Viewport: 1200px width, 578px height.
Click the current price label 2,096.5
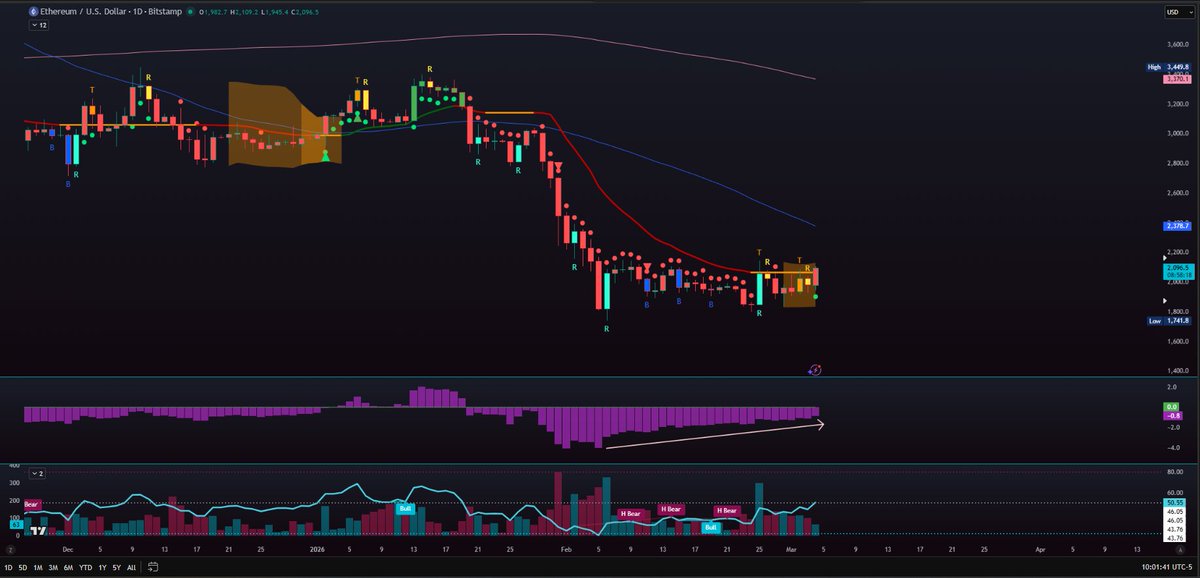tap(1176, 269)
